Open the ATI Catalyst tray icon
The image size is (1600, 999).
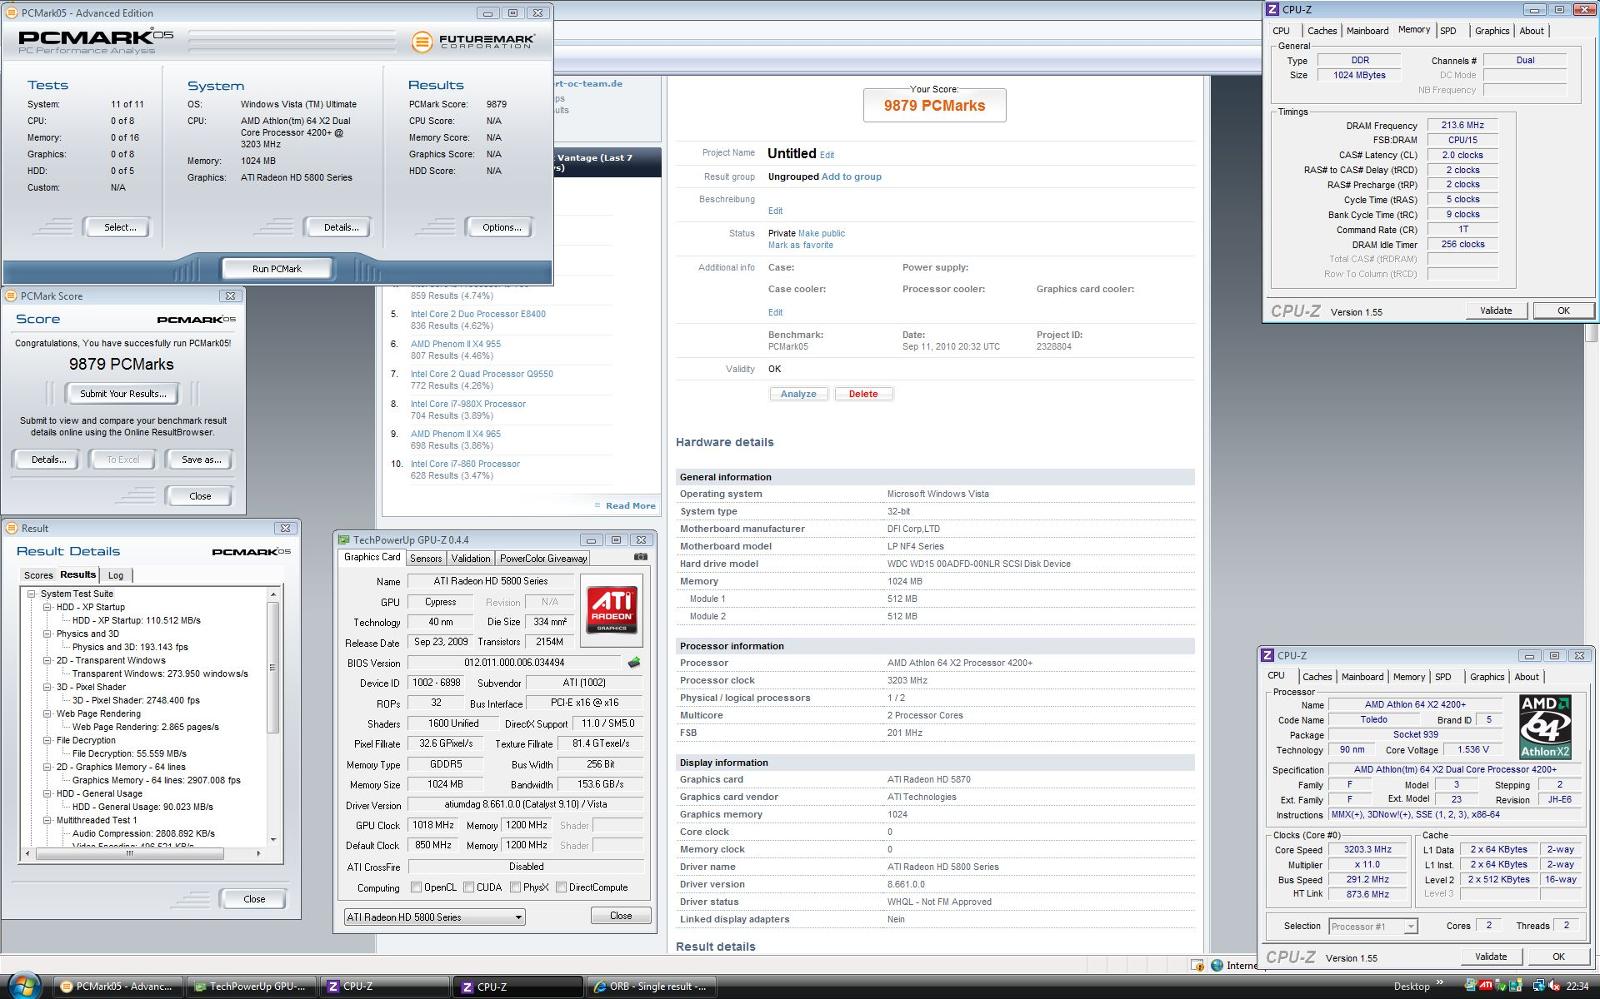(x=1486, y=986)
